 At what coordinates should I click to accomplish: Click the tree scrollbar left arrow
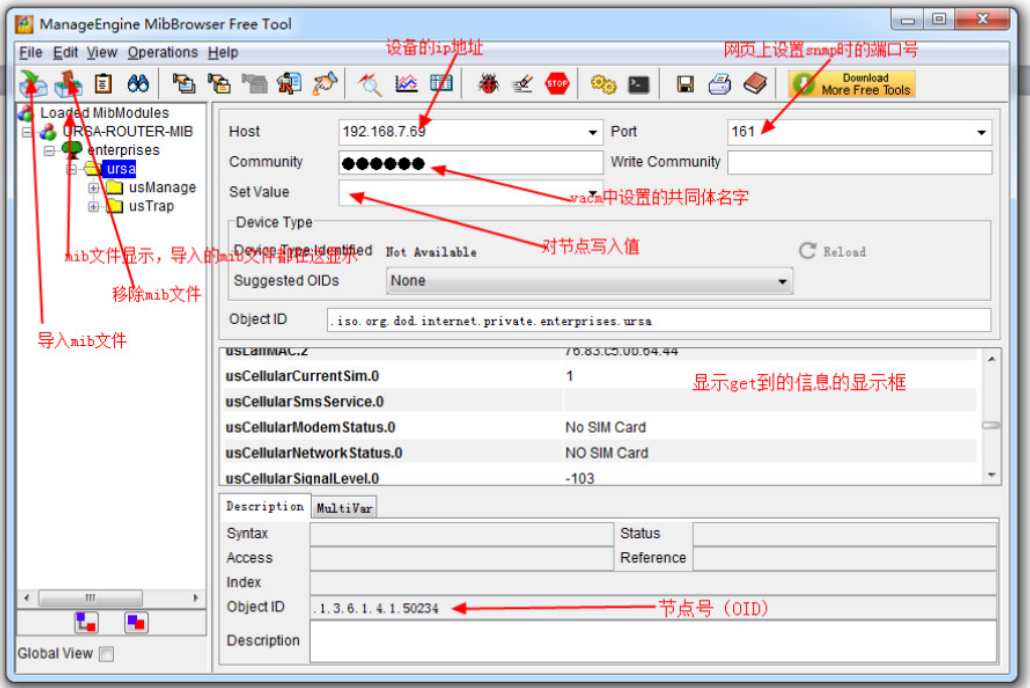tap(26, 598)
